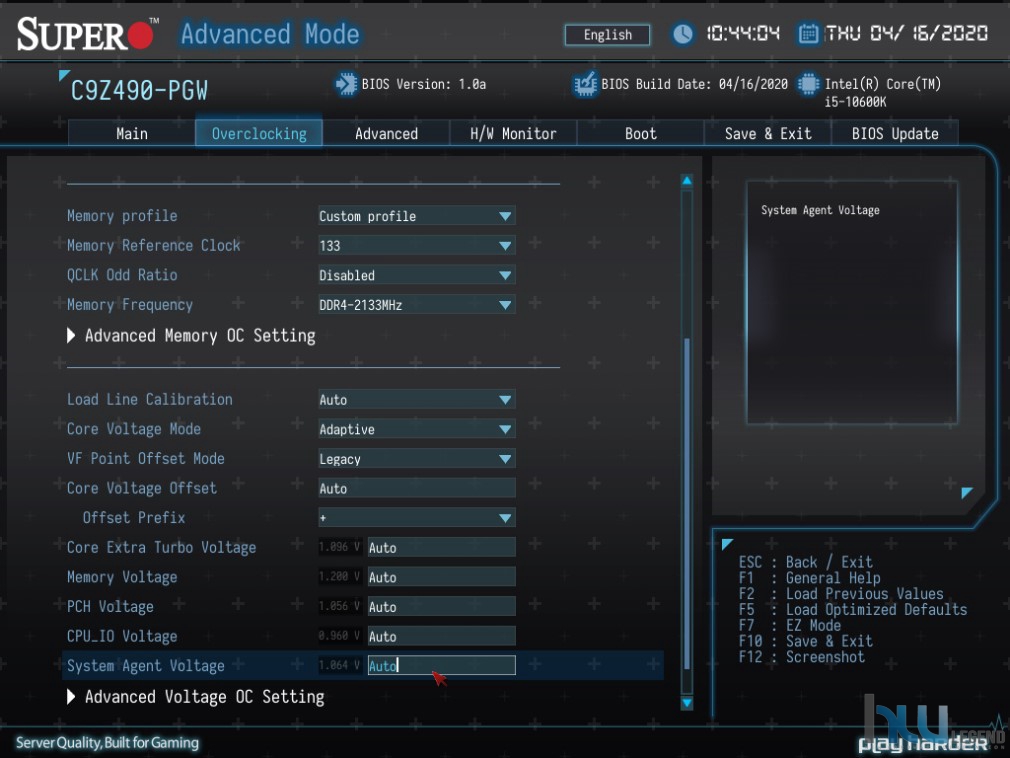Open the Memory profile dropdown
Screen dimensions: 1010x758
point(417,216)
